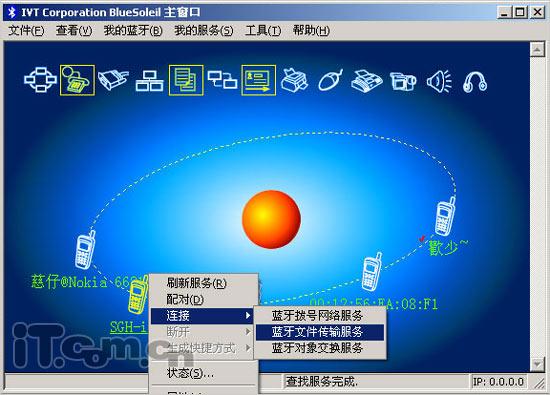Select the Information Synchronization service icon

point(222,80)
